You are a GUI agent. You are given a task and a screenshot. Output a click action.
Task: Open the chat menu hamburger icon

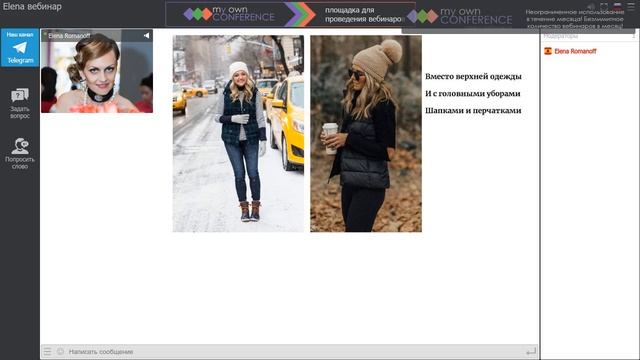coord(48,351)
